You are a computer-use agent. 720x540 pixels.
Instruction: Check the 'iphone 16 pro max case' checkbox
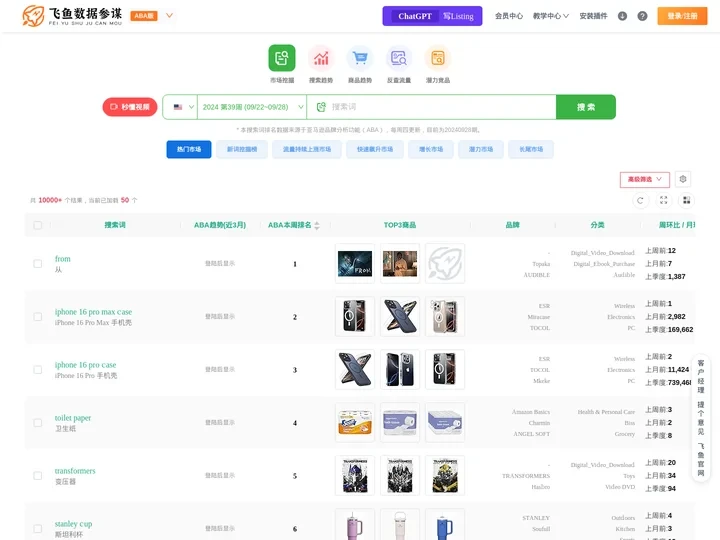coord(38,317)
